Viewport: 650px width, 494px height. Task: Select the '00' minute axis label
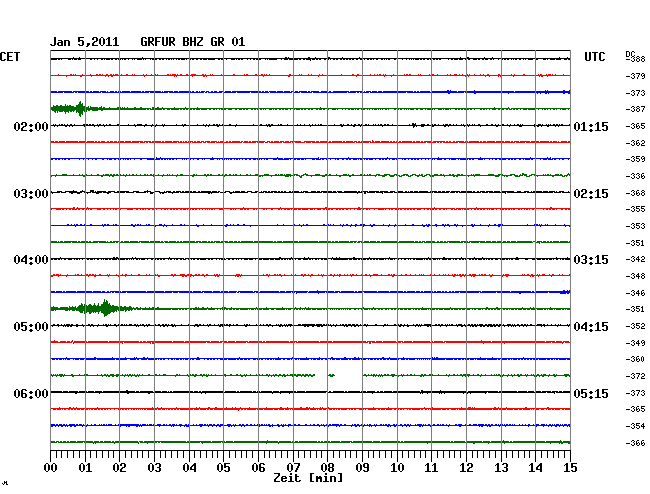[x=51, y=468]
